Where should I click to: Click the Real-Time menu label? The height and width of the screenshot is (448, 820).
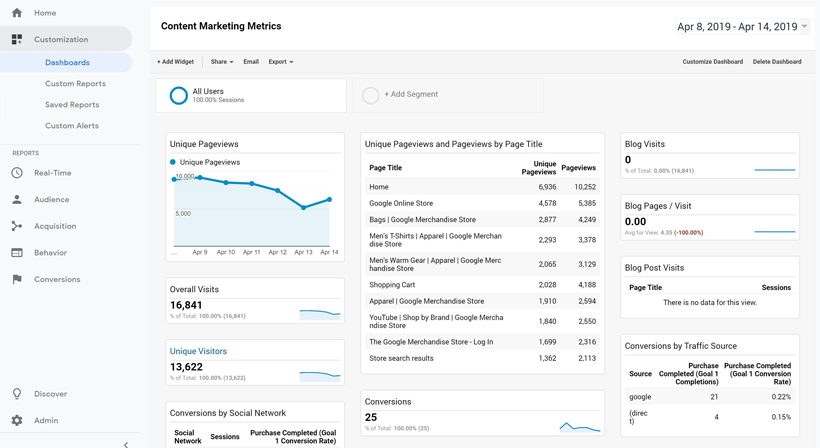pyautogui.click(x=53, y=173)
